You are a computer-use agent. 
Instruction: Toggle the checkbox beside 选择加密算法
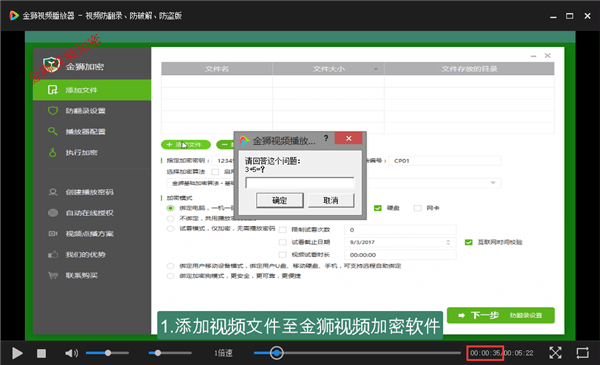pos(215,172)
